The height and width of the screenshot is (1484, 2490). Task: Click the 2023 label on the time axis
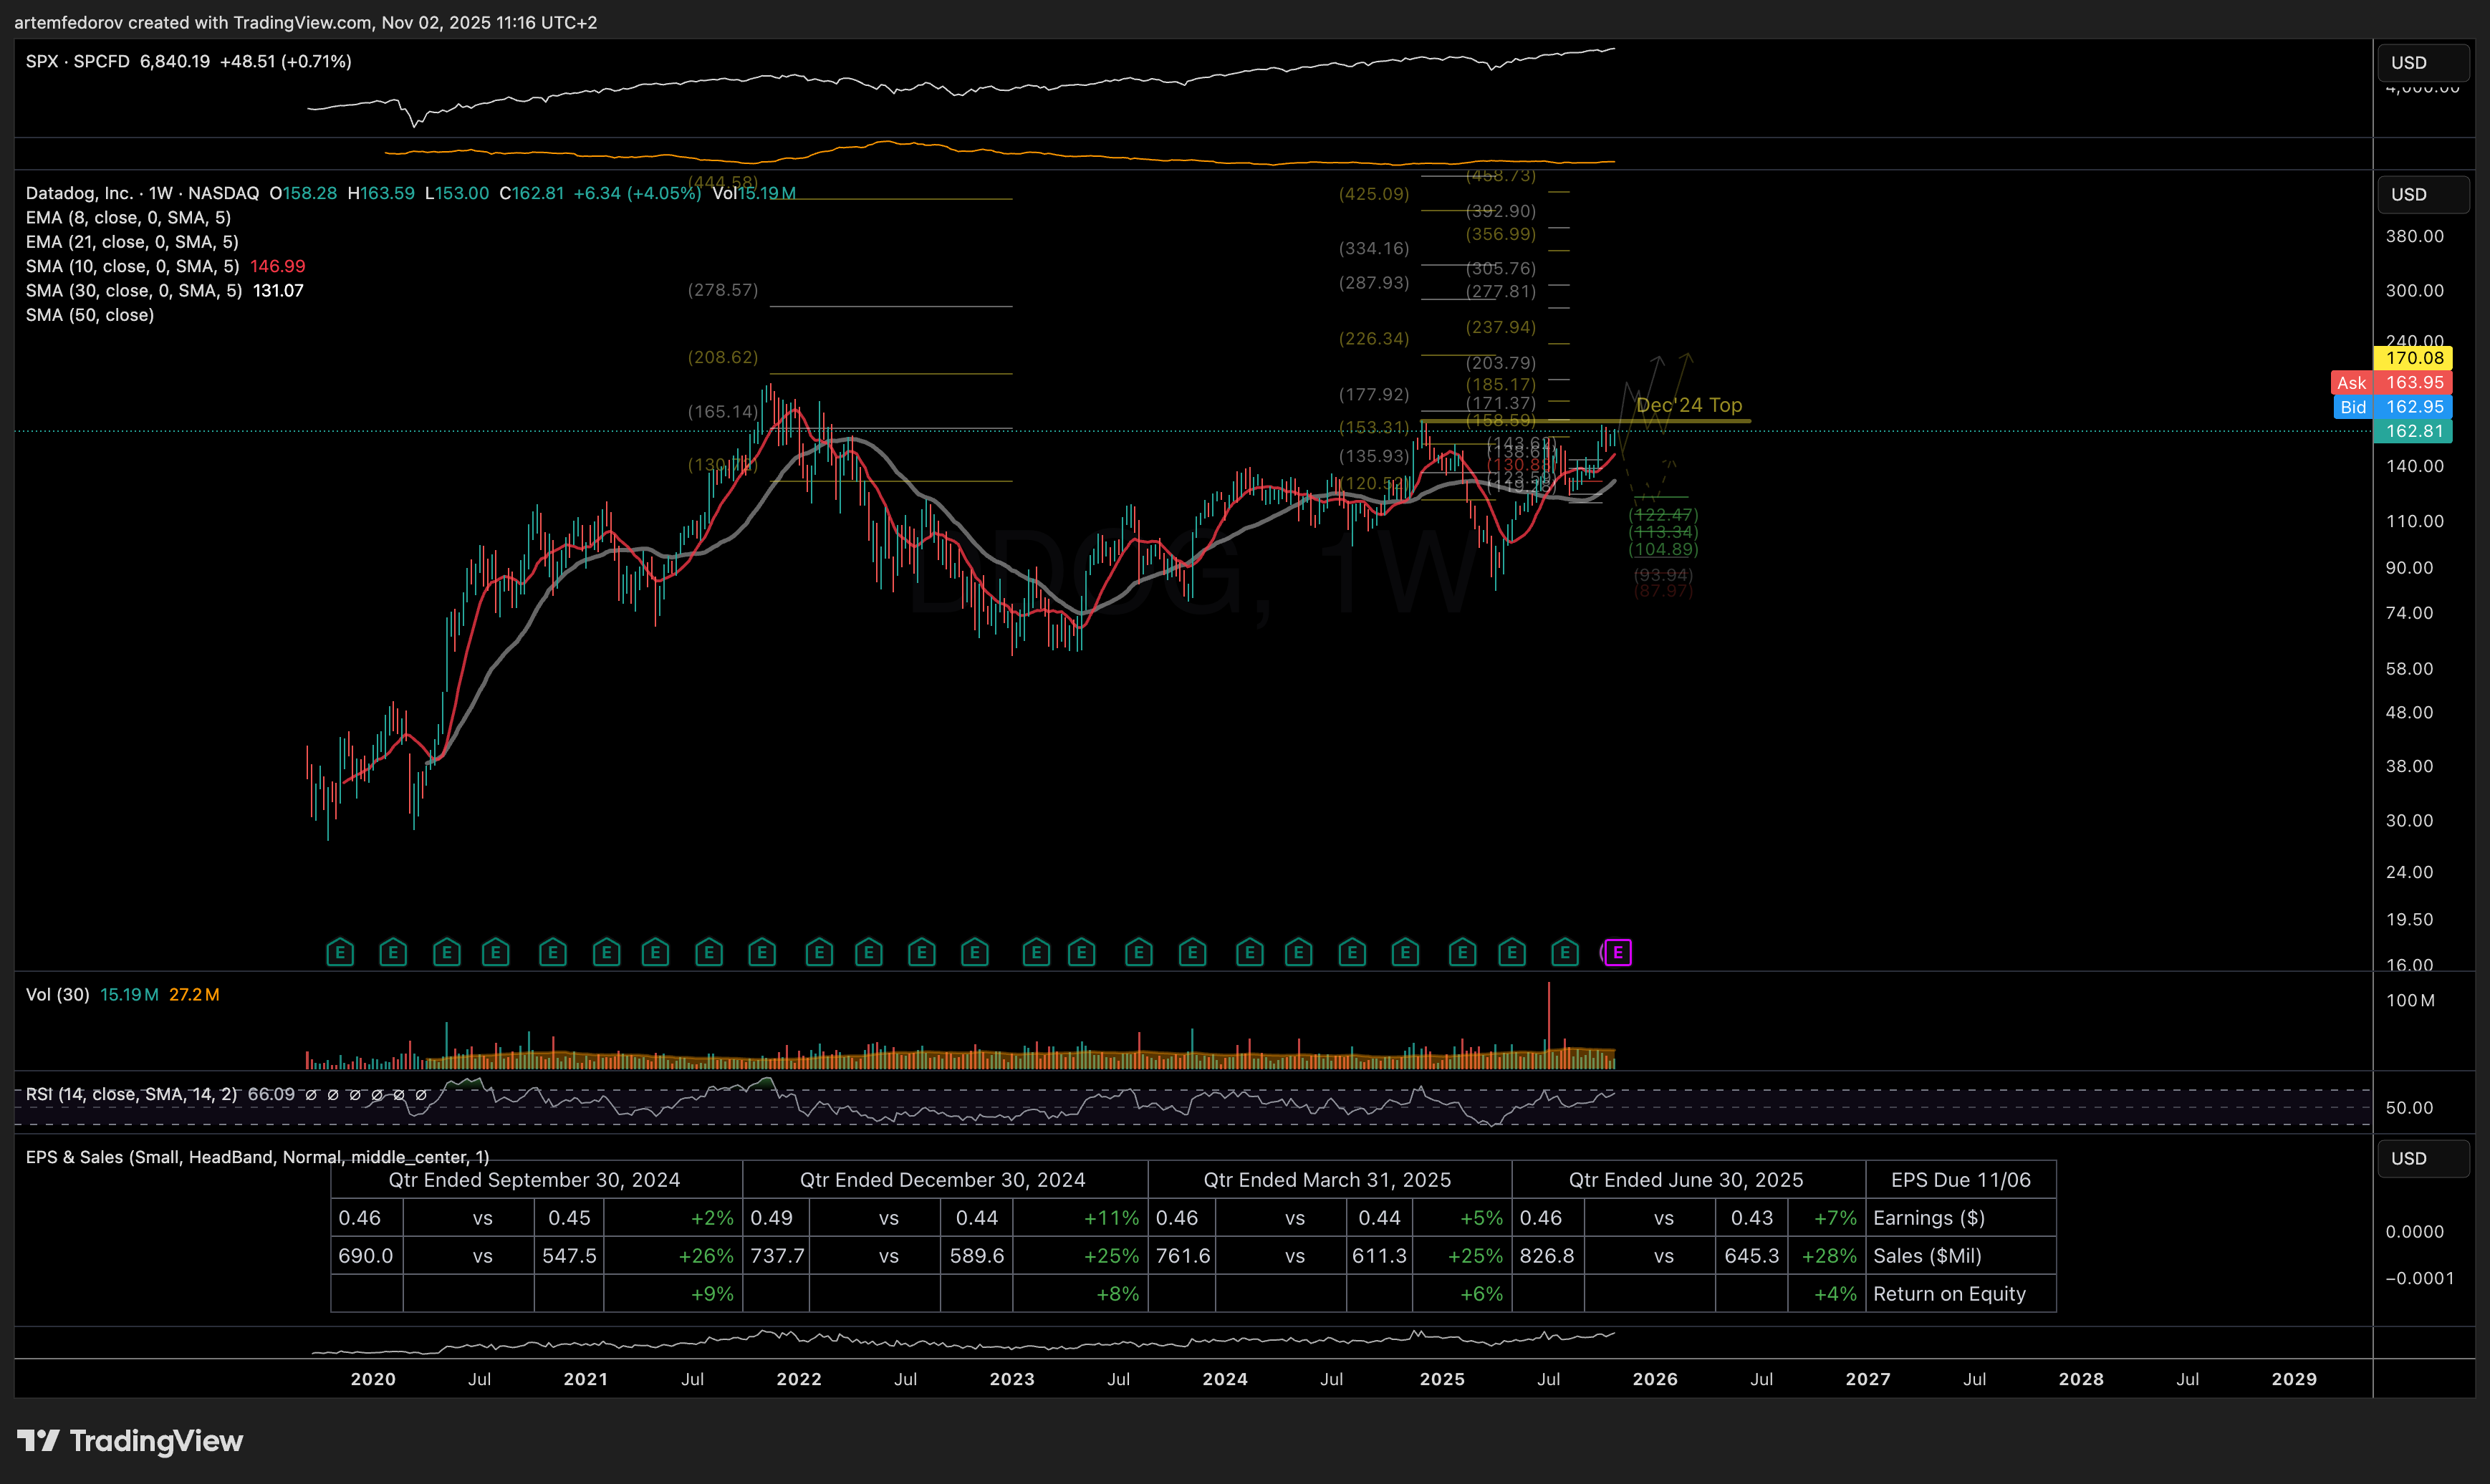point(1012,1379)
